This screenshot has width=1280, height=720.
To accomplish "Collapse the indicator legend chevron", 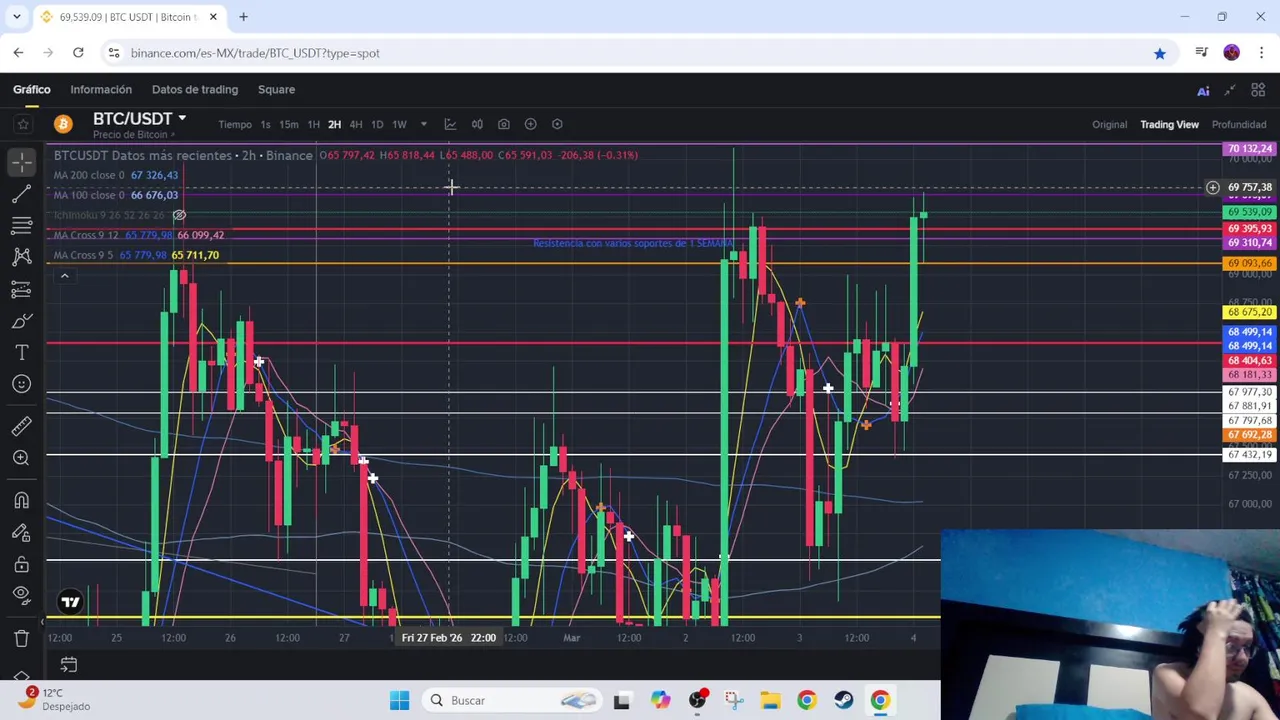I will 64,276.
